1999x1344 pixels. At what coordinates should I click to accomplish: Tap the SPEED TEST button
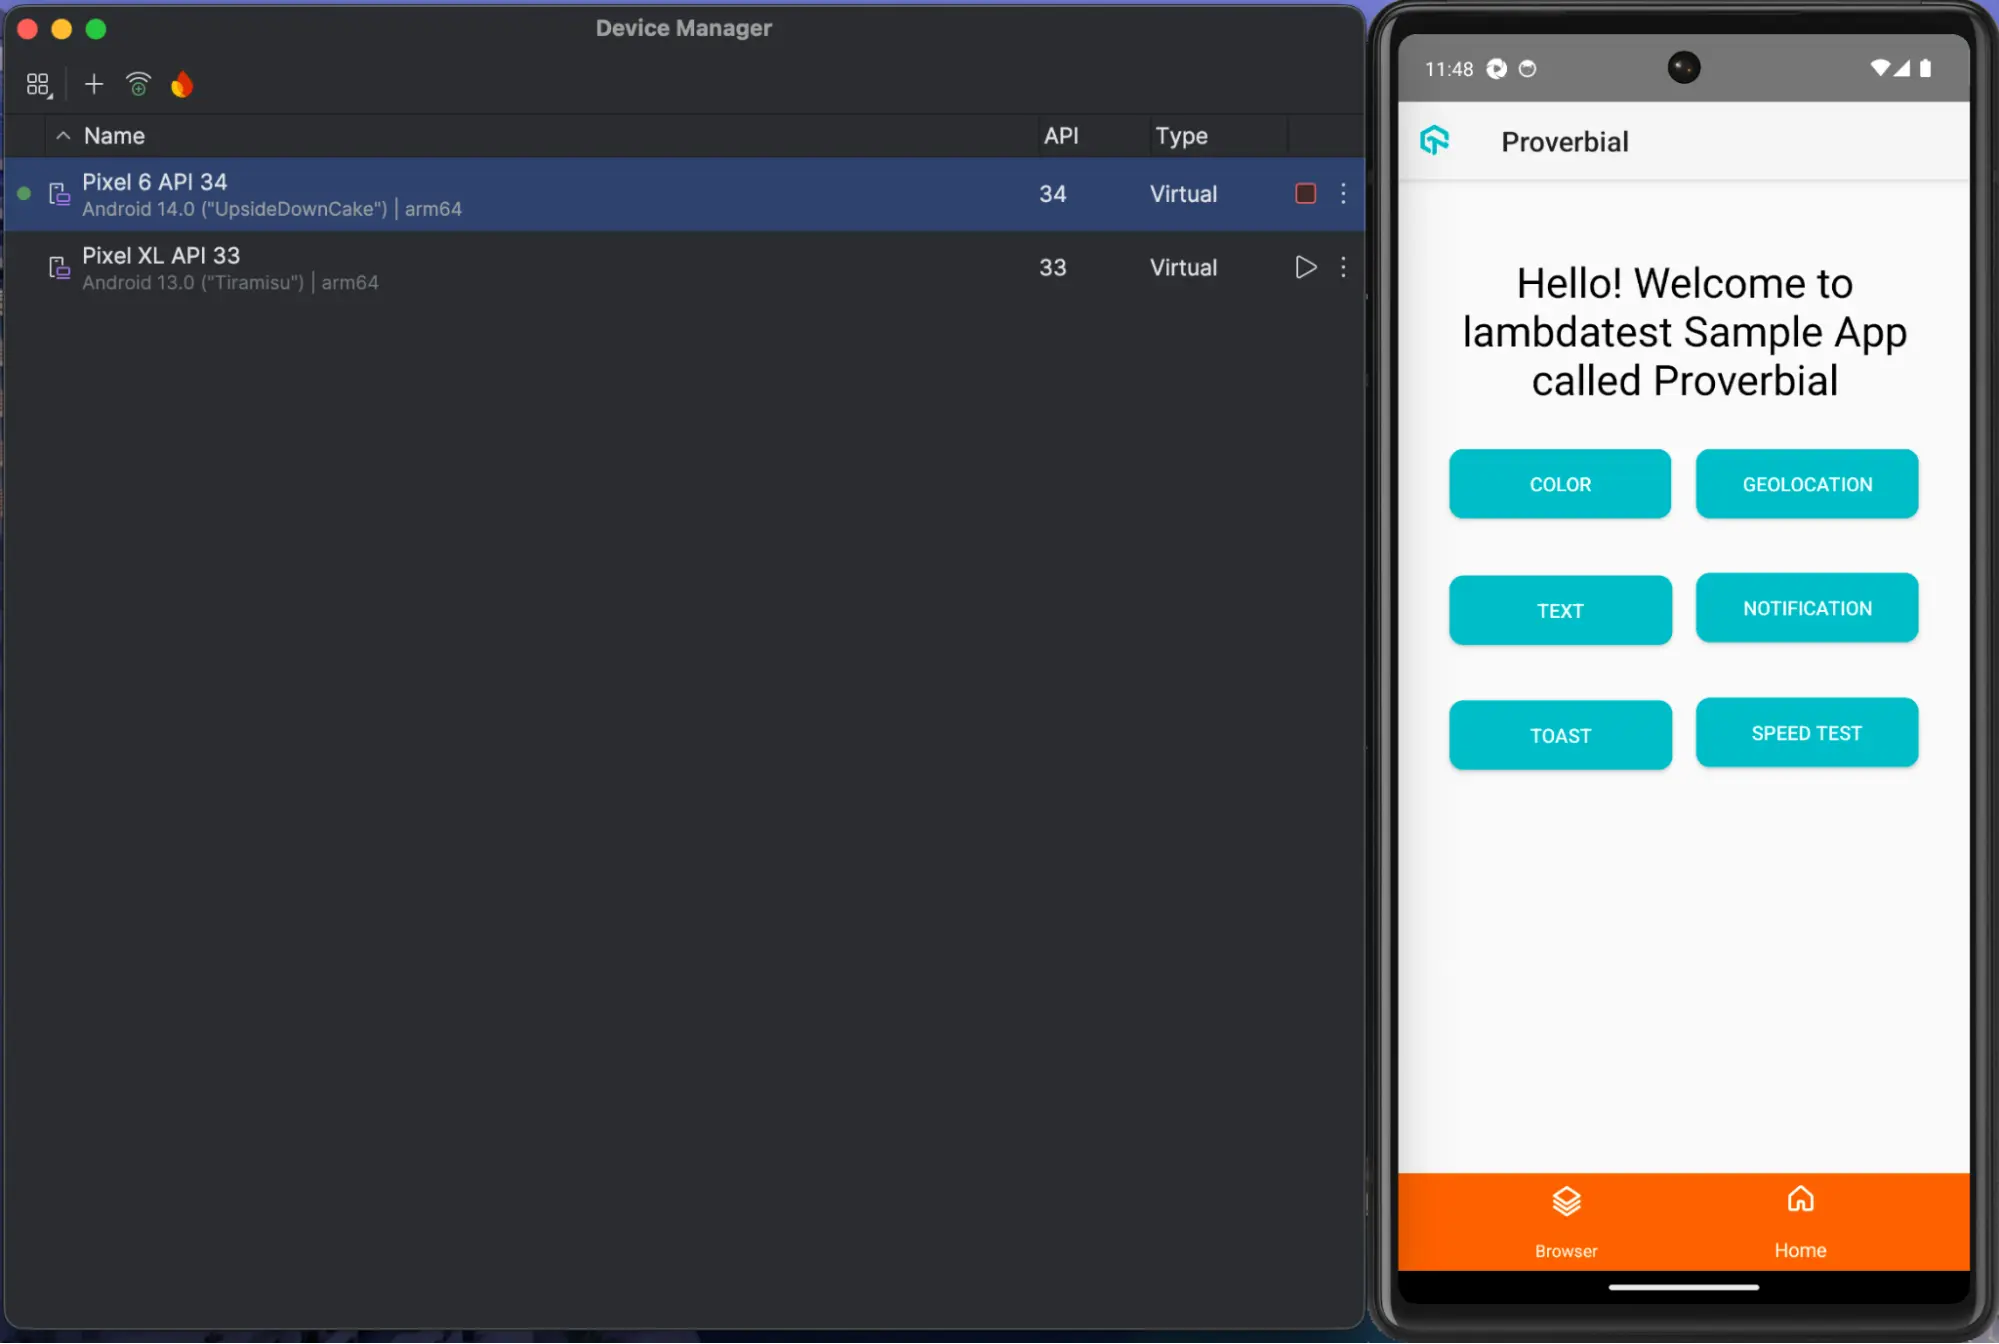(x=1806, y=733)
